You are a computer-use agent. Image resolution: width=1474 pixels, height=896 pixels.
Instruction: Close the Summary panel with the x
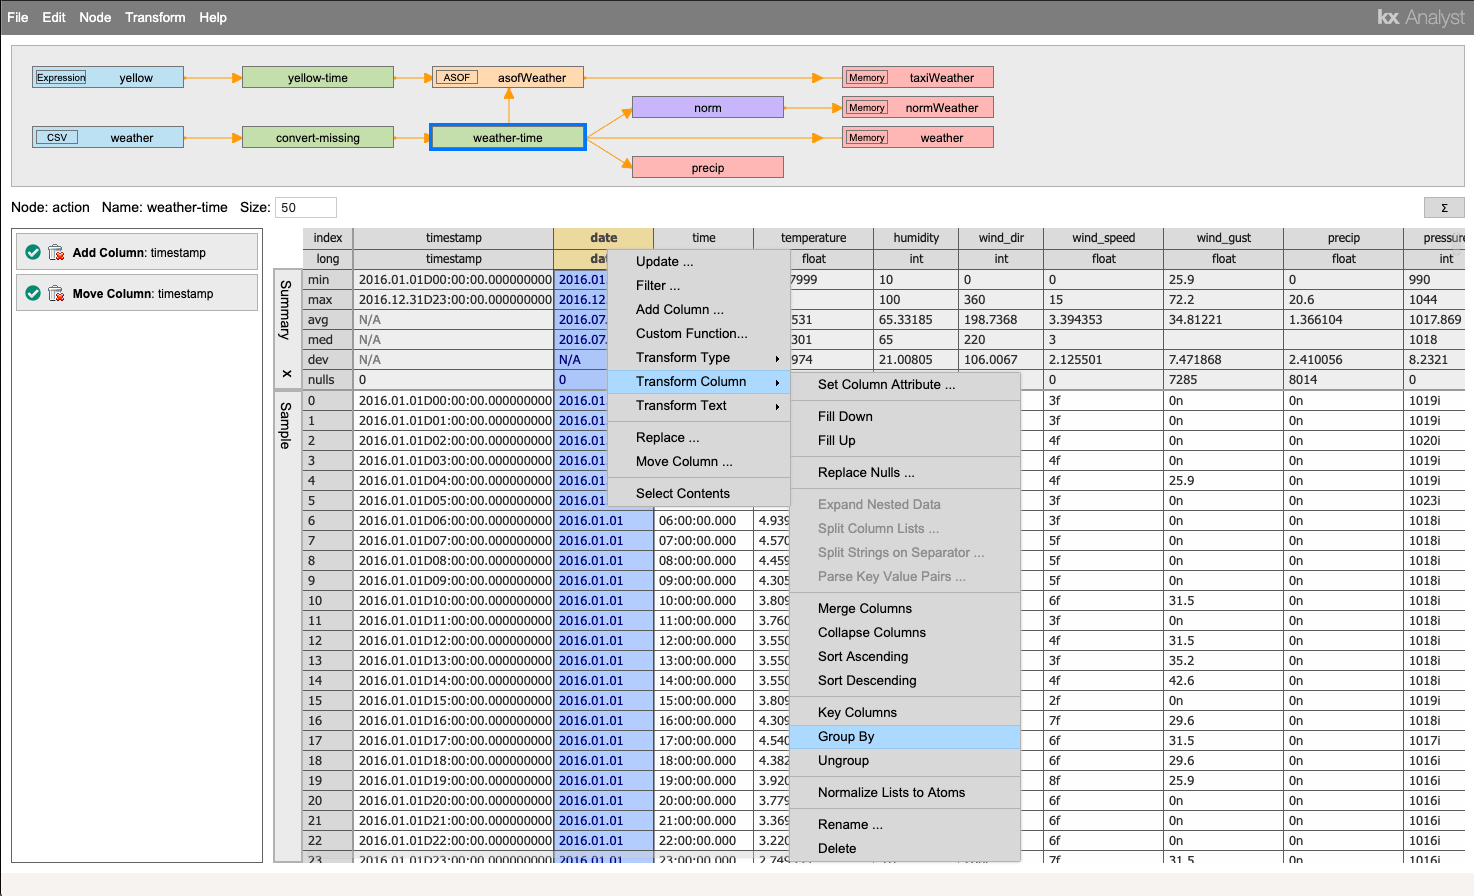pos(287,374)
